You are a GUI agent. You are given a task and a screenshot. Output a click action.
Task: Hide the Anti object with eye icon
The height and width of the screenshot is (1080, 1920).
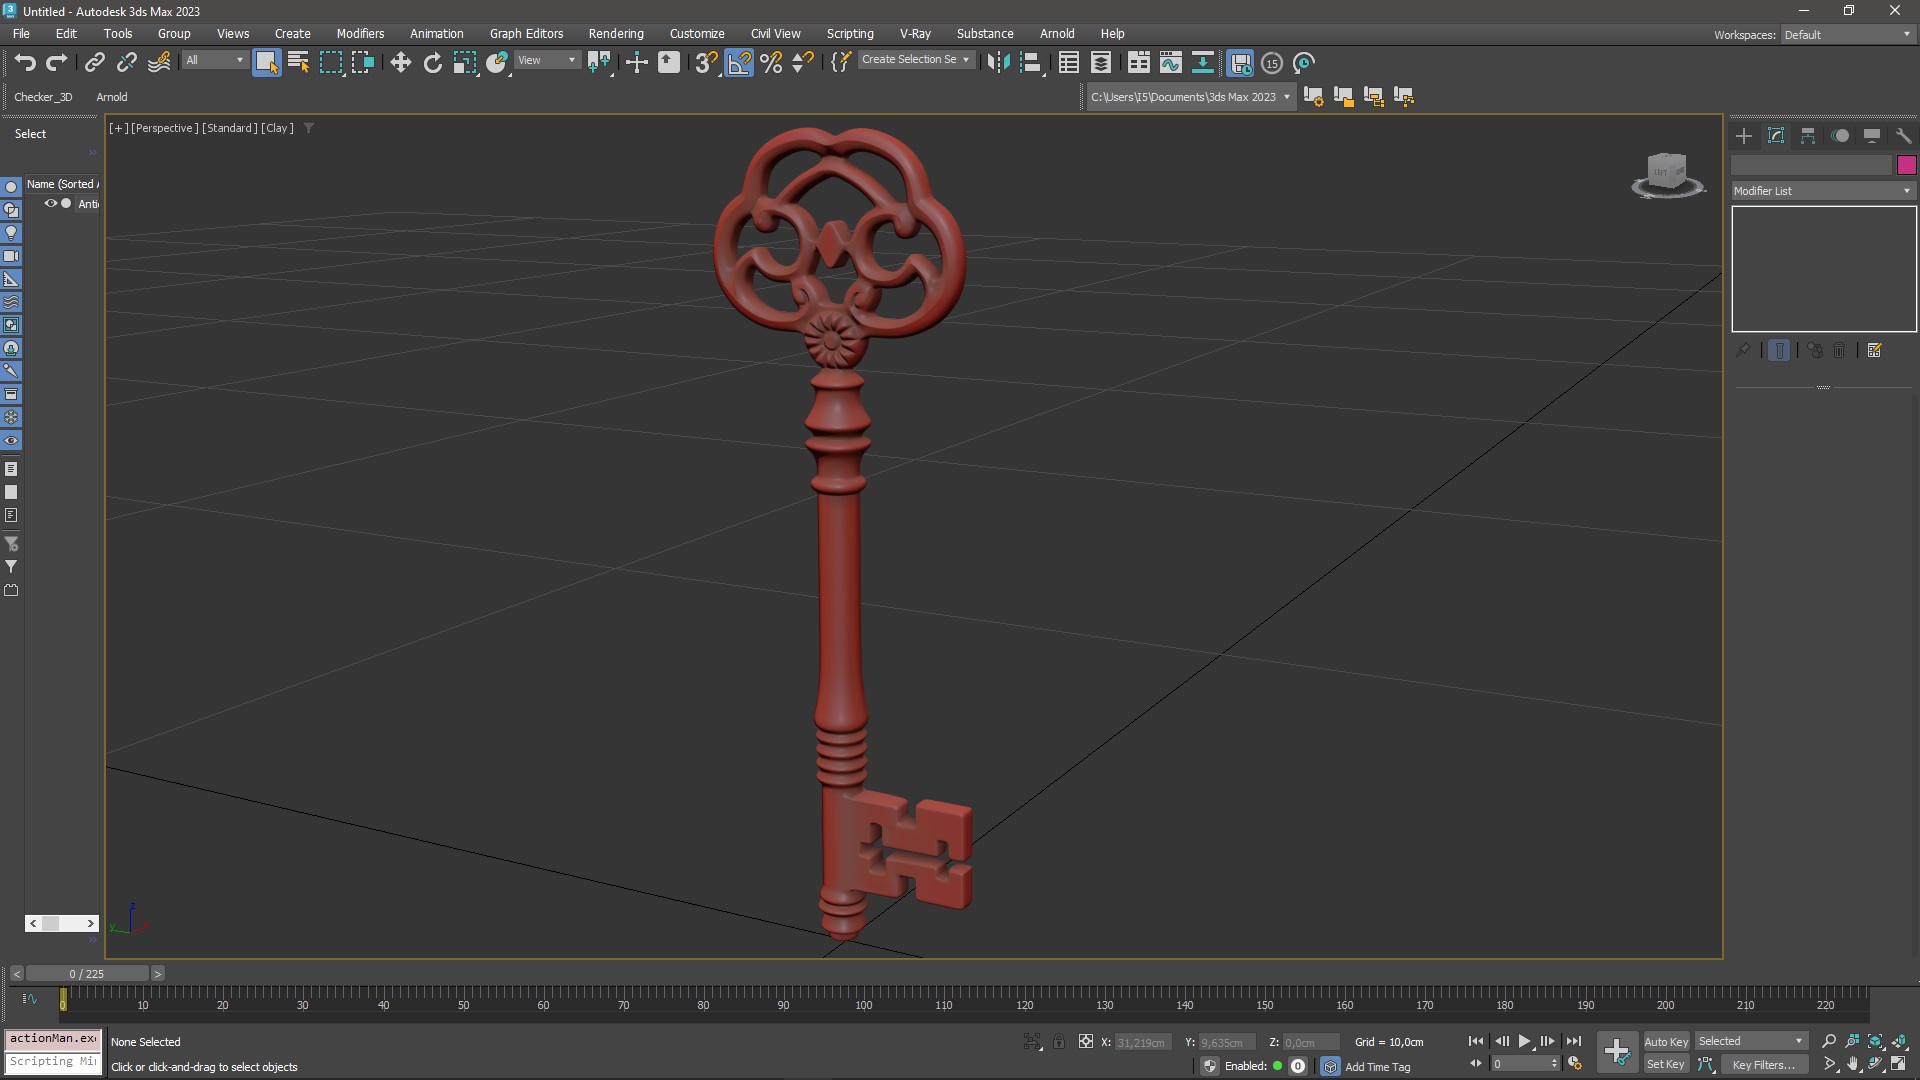pos(50,203)
